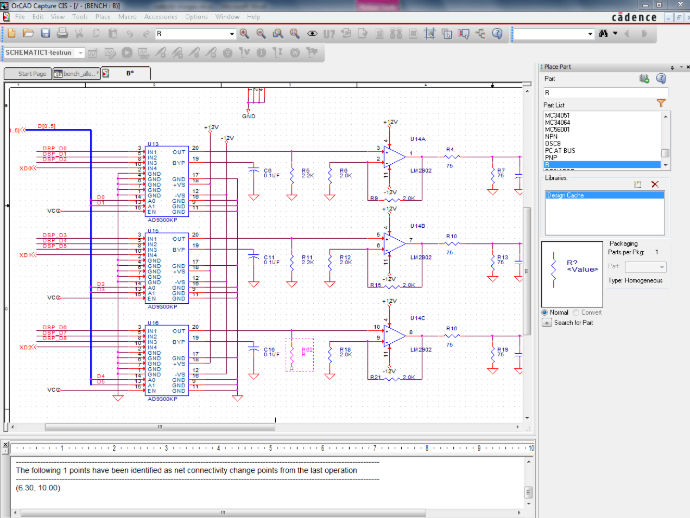This screenshot has width=690, height=518.
Task: Open the Edit menu
Action: (38, 17)
